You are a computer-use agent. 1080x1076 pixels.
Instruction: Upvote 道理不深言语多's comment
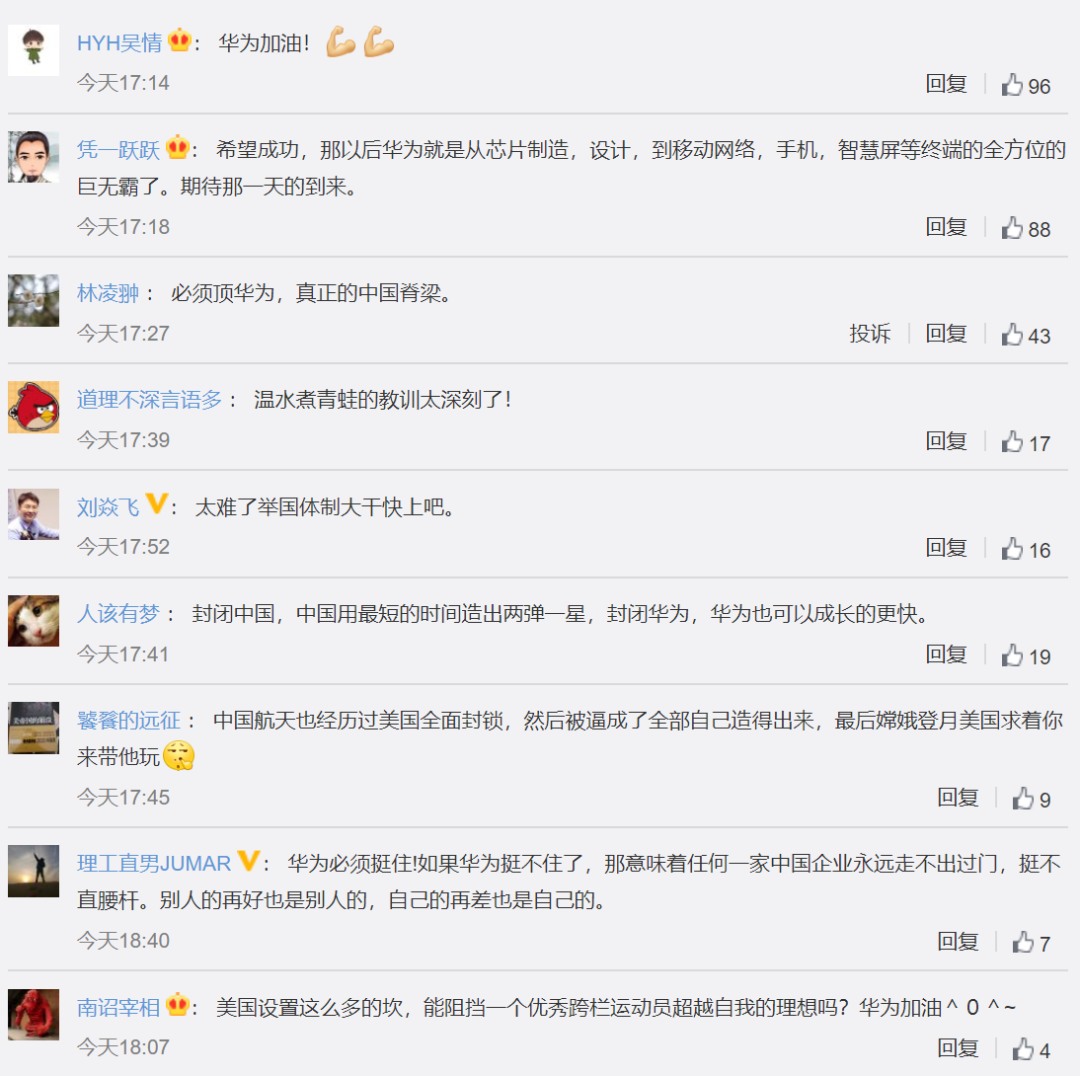coord(1026,442)
